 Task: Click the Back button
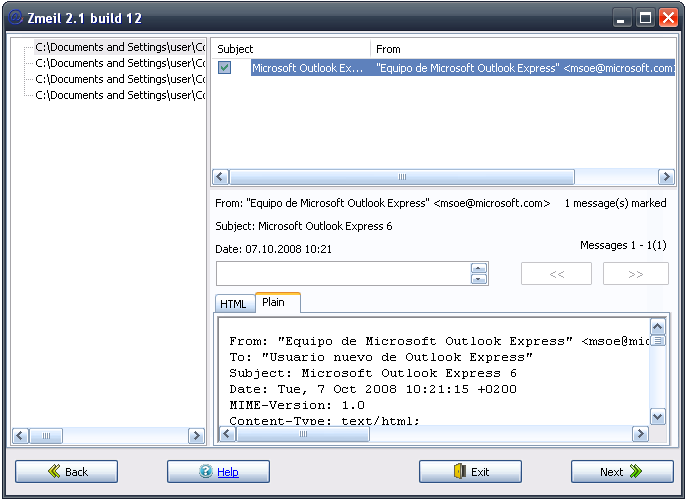pos(67,472)
